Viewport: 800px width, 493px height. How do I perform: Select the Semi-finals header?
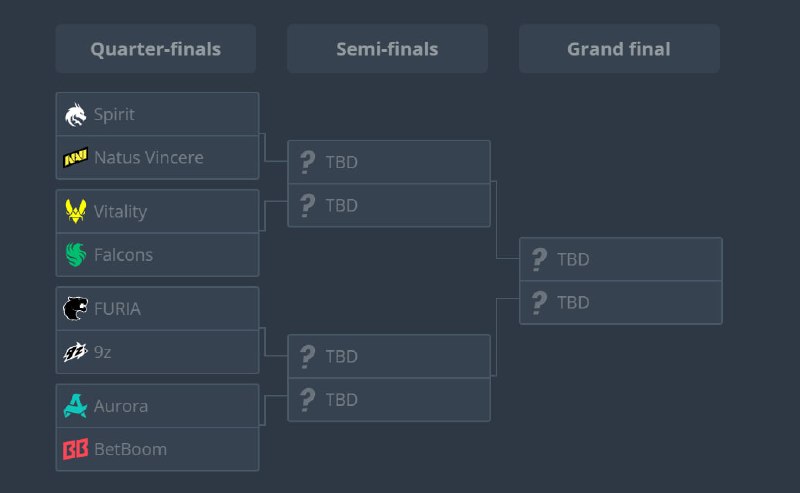387,49
